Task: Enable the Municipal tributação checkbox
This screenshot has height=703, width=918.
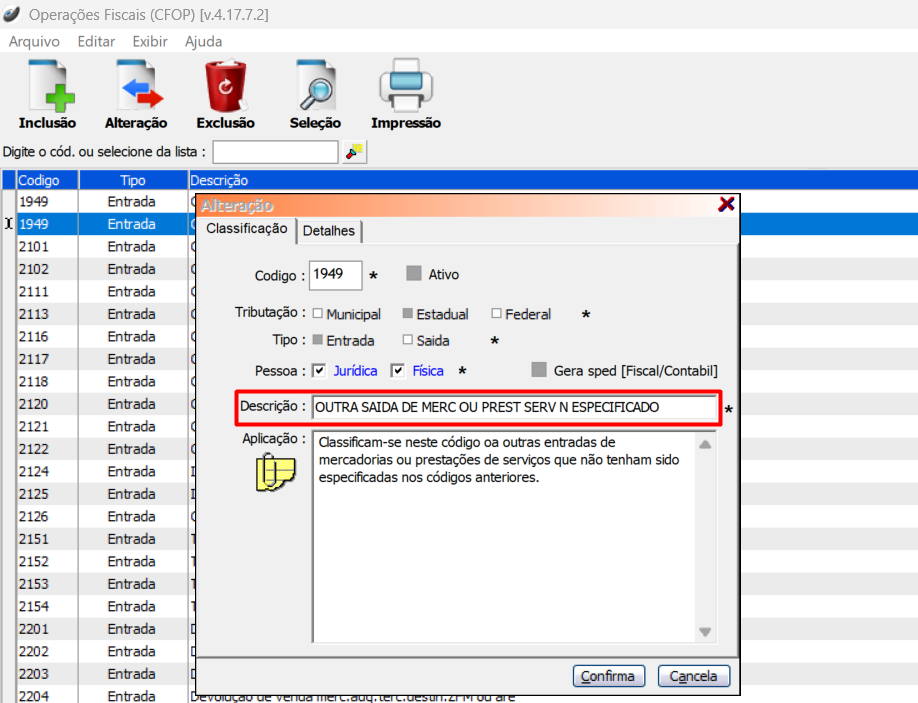Action: point(317,314)
